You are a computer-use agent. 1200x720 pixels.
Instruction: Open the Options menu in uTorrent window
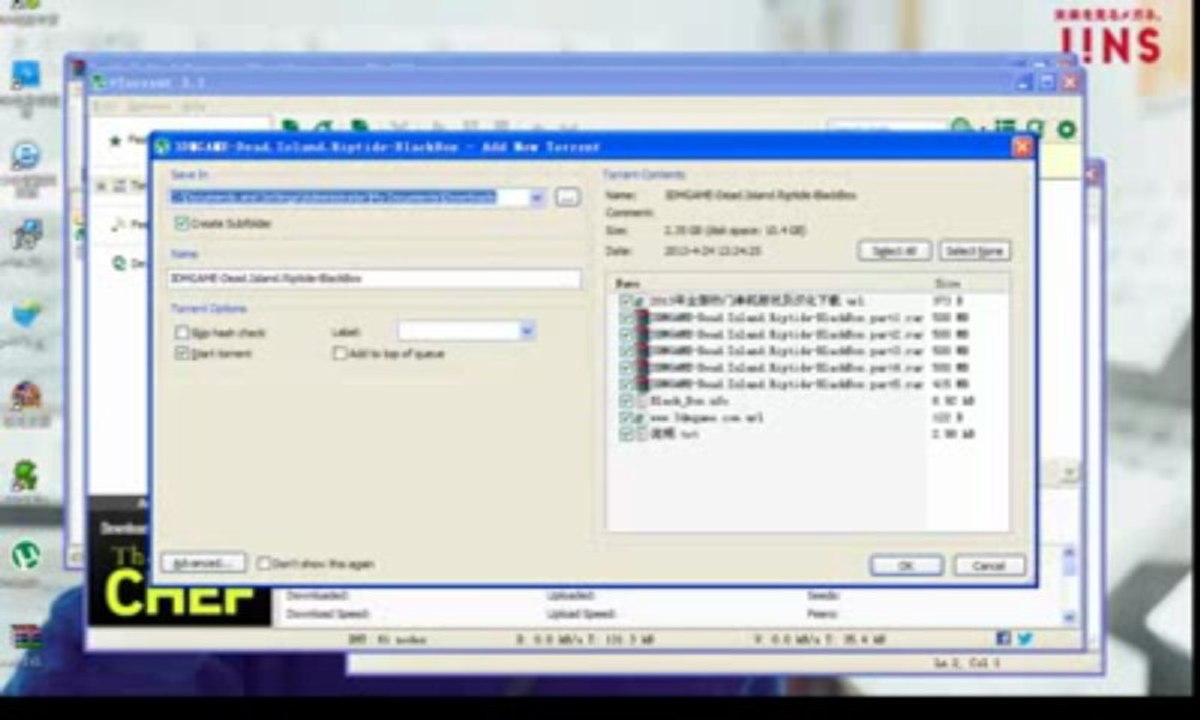pos(149,105)
